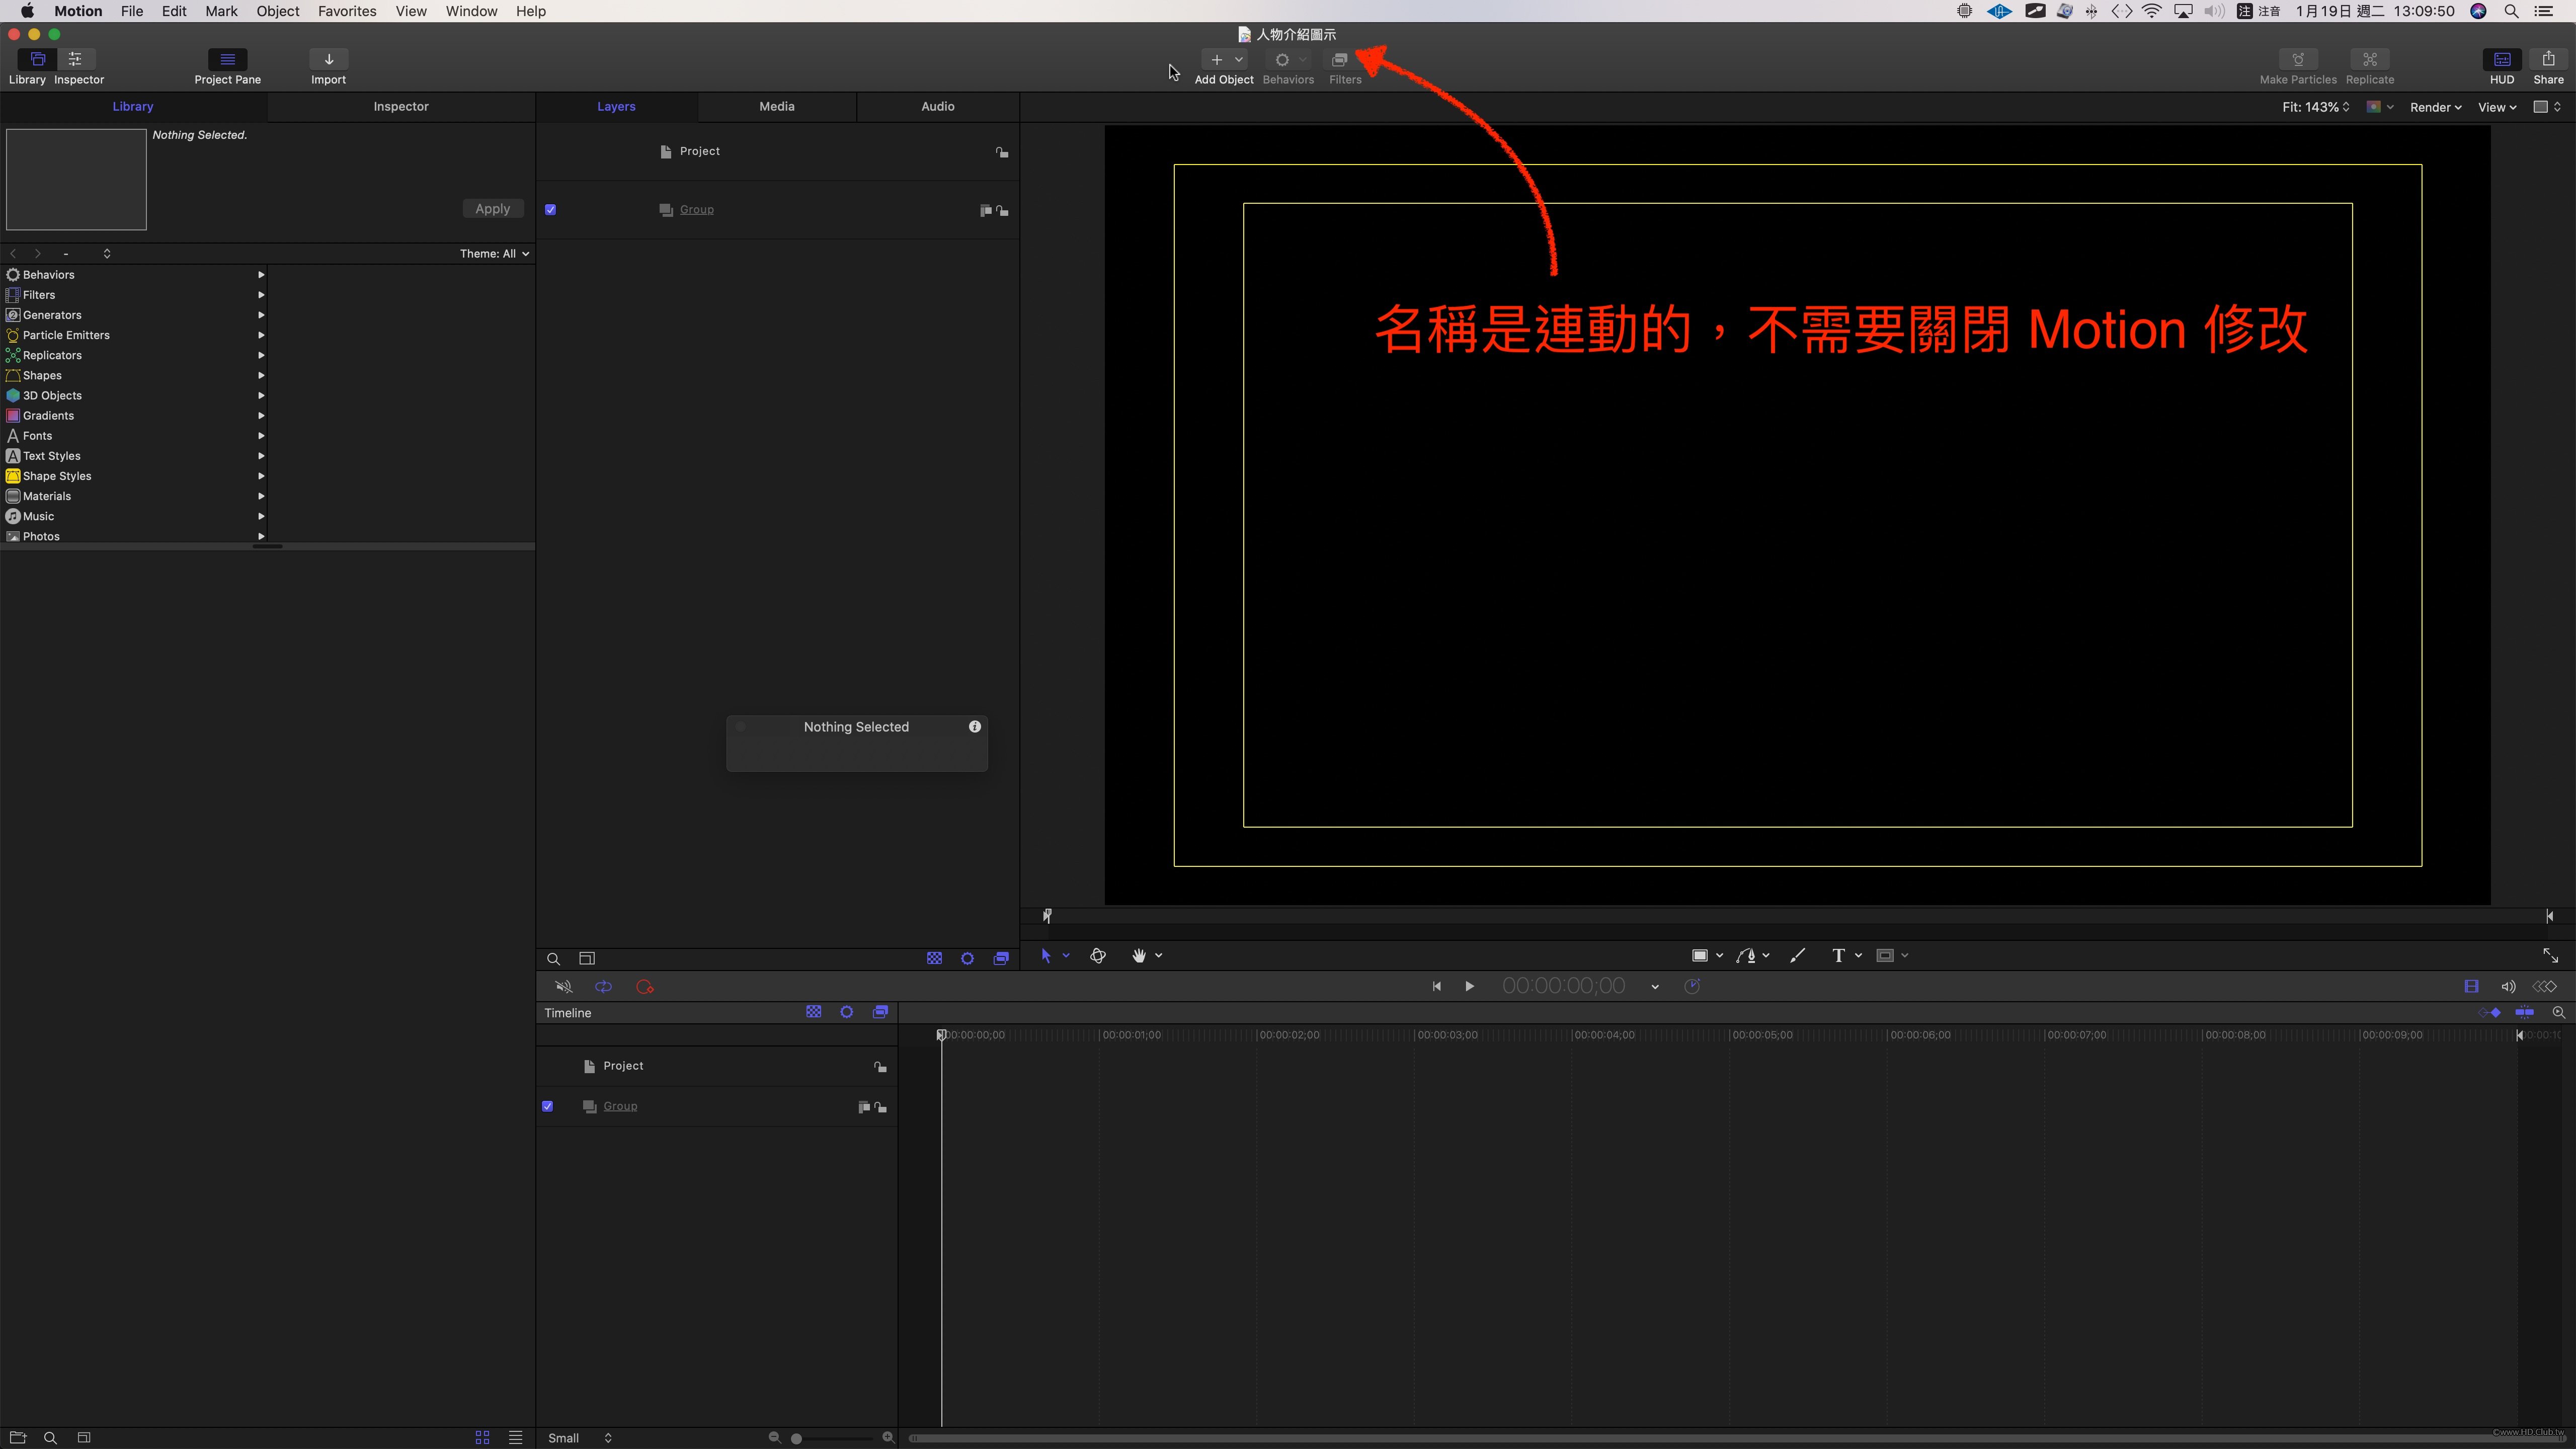Image resolution: width=2576 pixels, height=1449 pixels.
Task: Click the Import toolbar icon
Action: tap(328, 60)
